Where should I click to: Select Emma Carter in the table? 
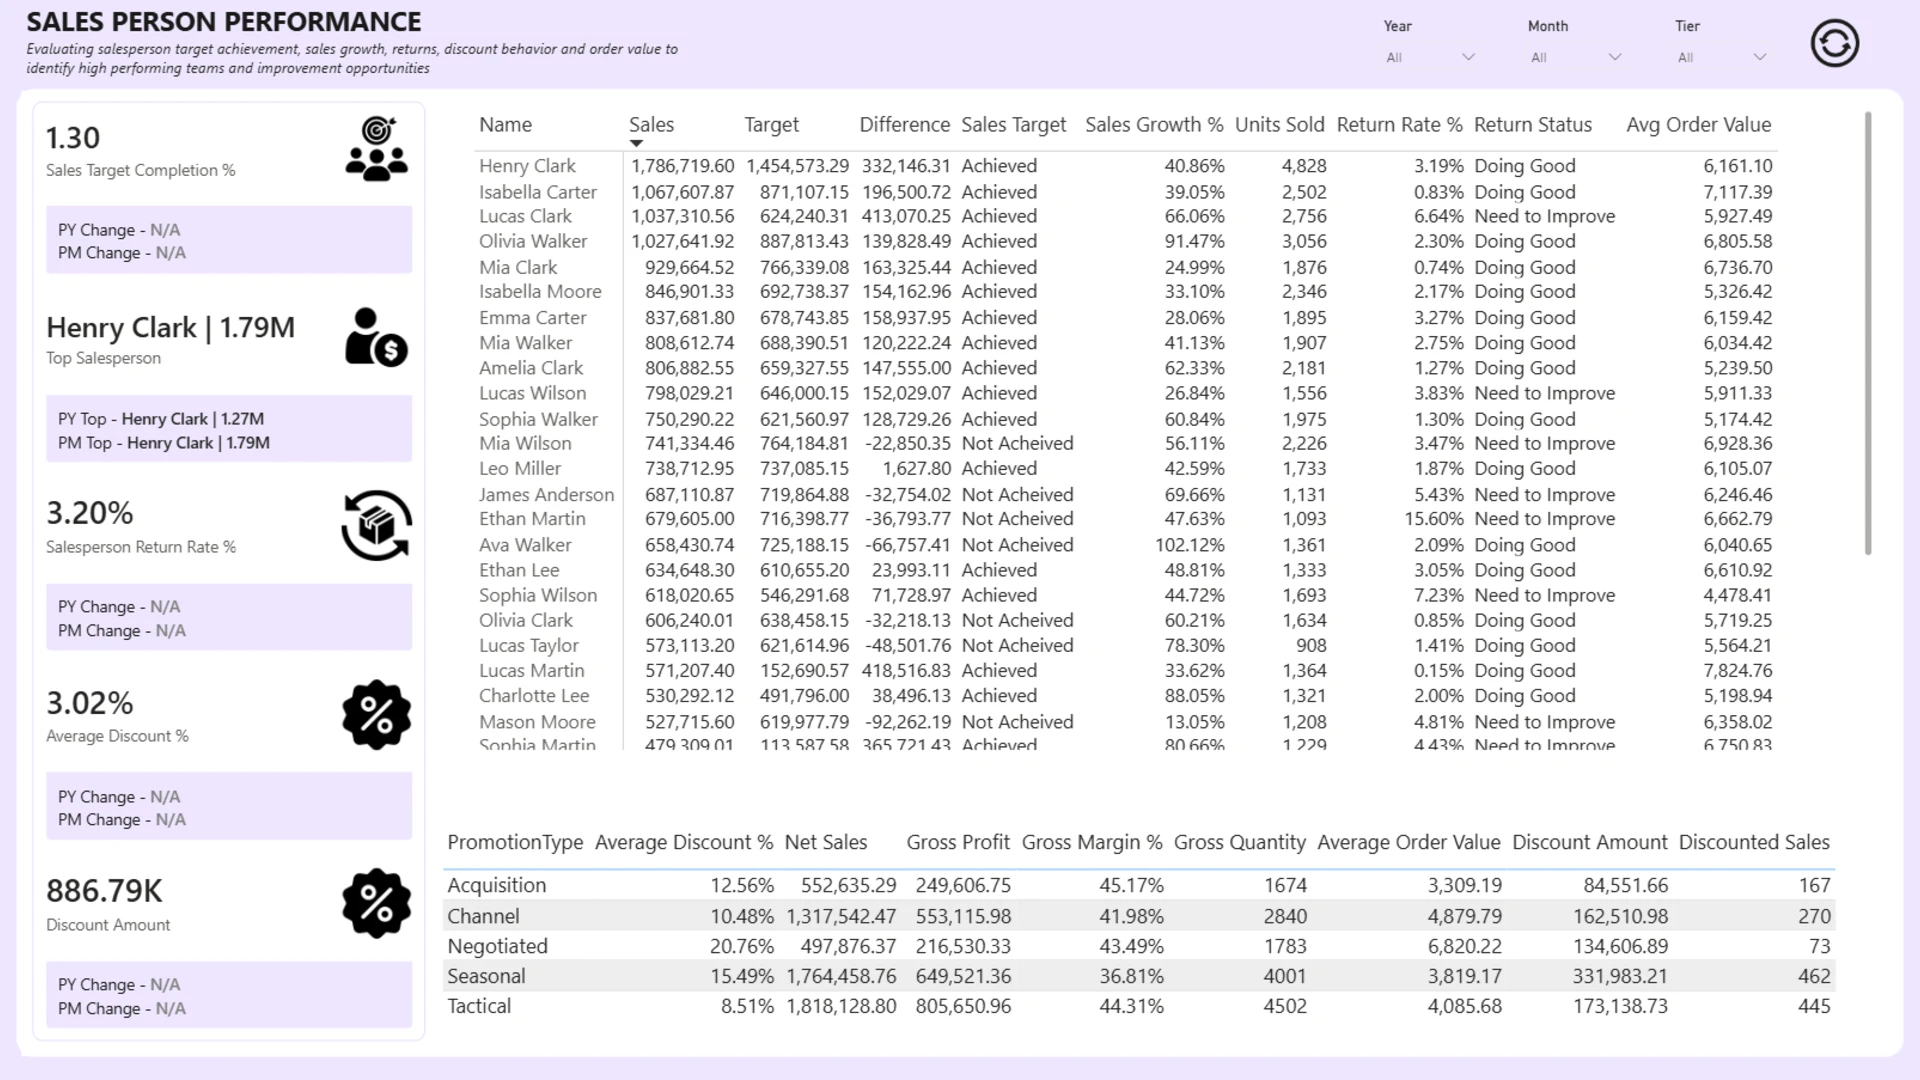tap(532, 317)
